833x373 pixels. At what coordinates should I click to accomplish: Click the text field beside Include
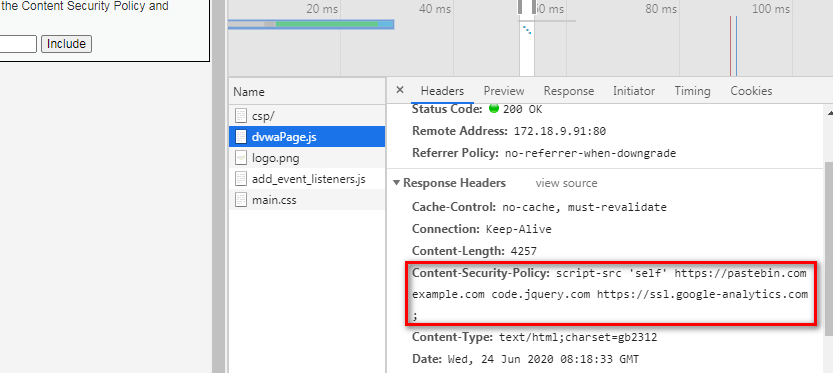coord(18,44)
